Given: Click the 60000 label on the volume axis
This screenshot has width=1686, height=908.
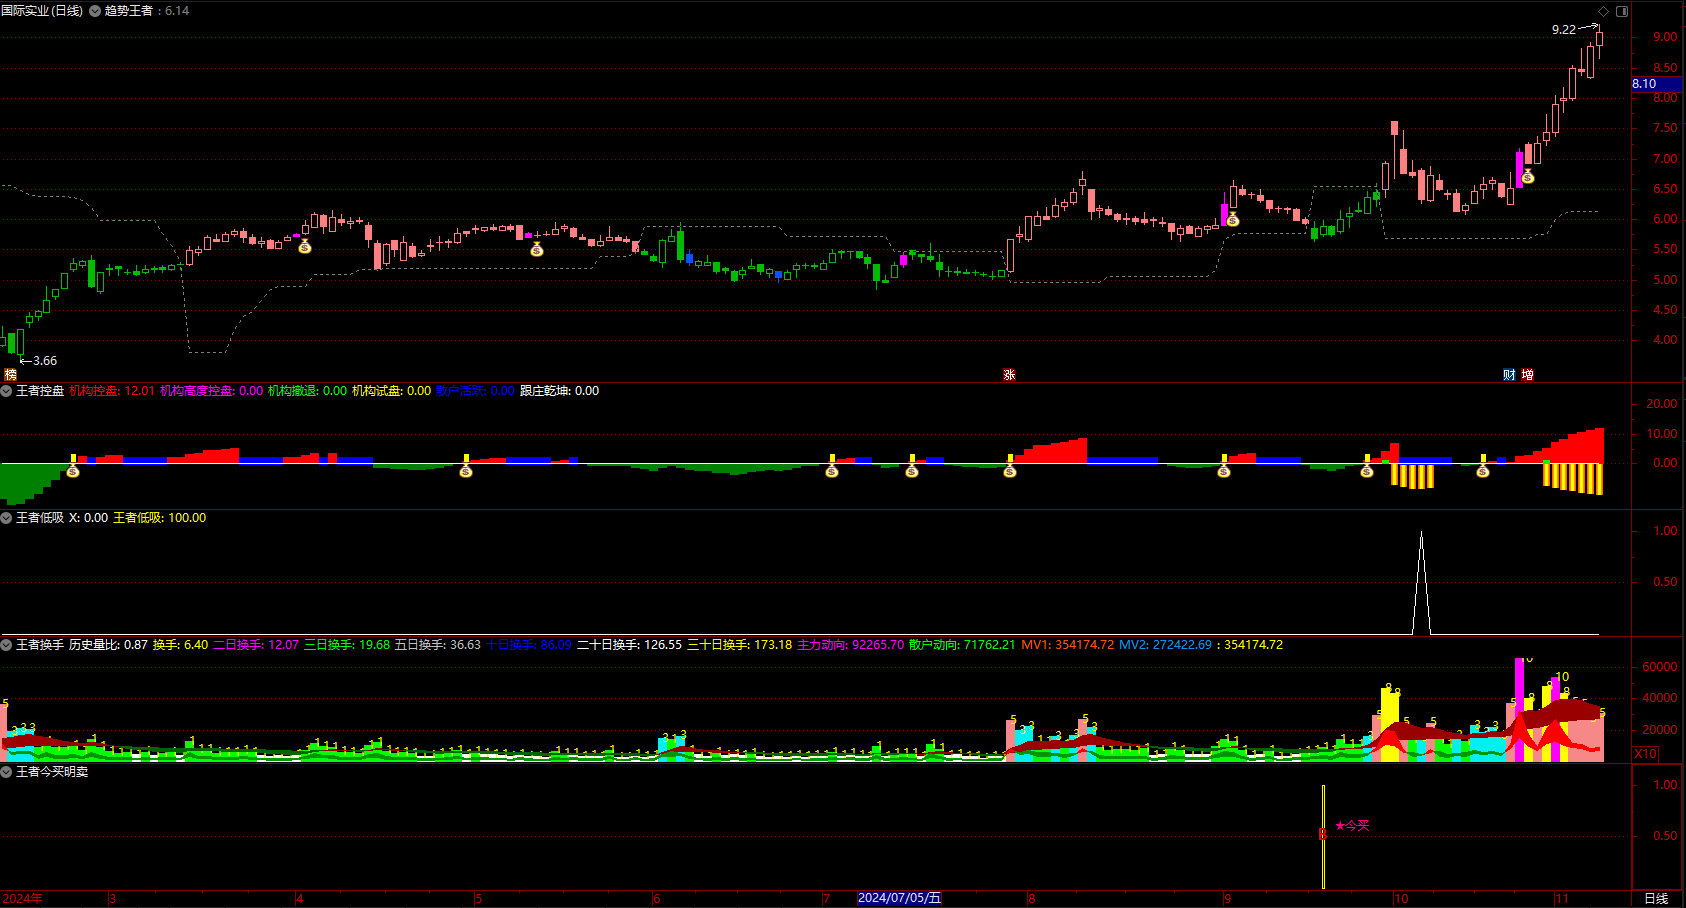Looking at the screenshot, I should (x=1659, y=667).
